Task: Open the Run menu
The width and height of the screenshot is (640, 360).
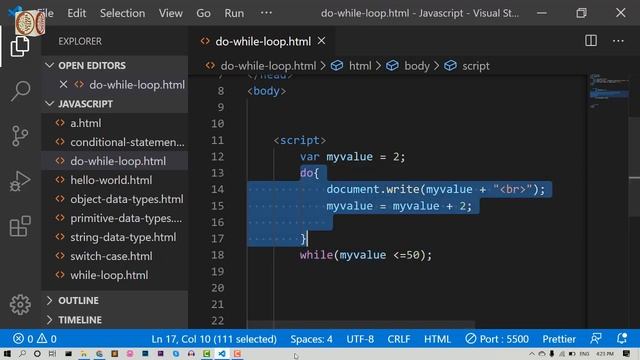Action: tap(234, 13)
